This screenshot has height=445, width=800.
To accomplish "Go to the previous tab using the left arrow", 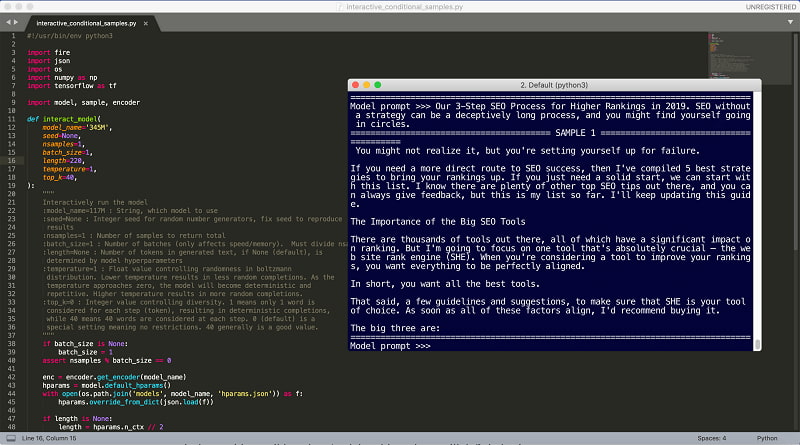I will (7, 22).
